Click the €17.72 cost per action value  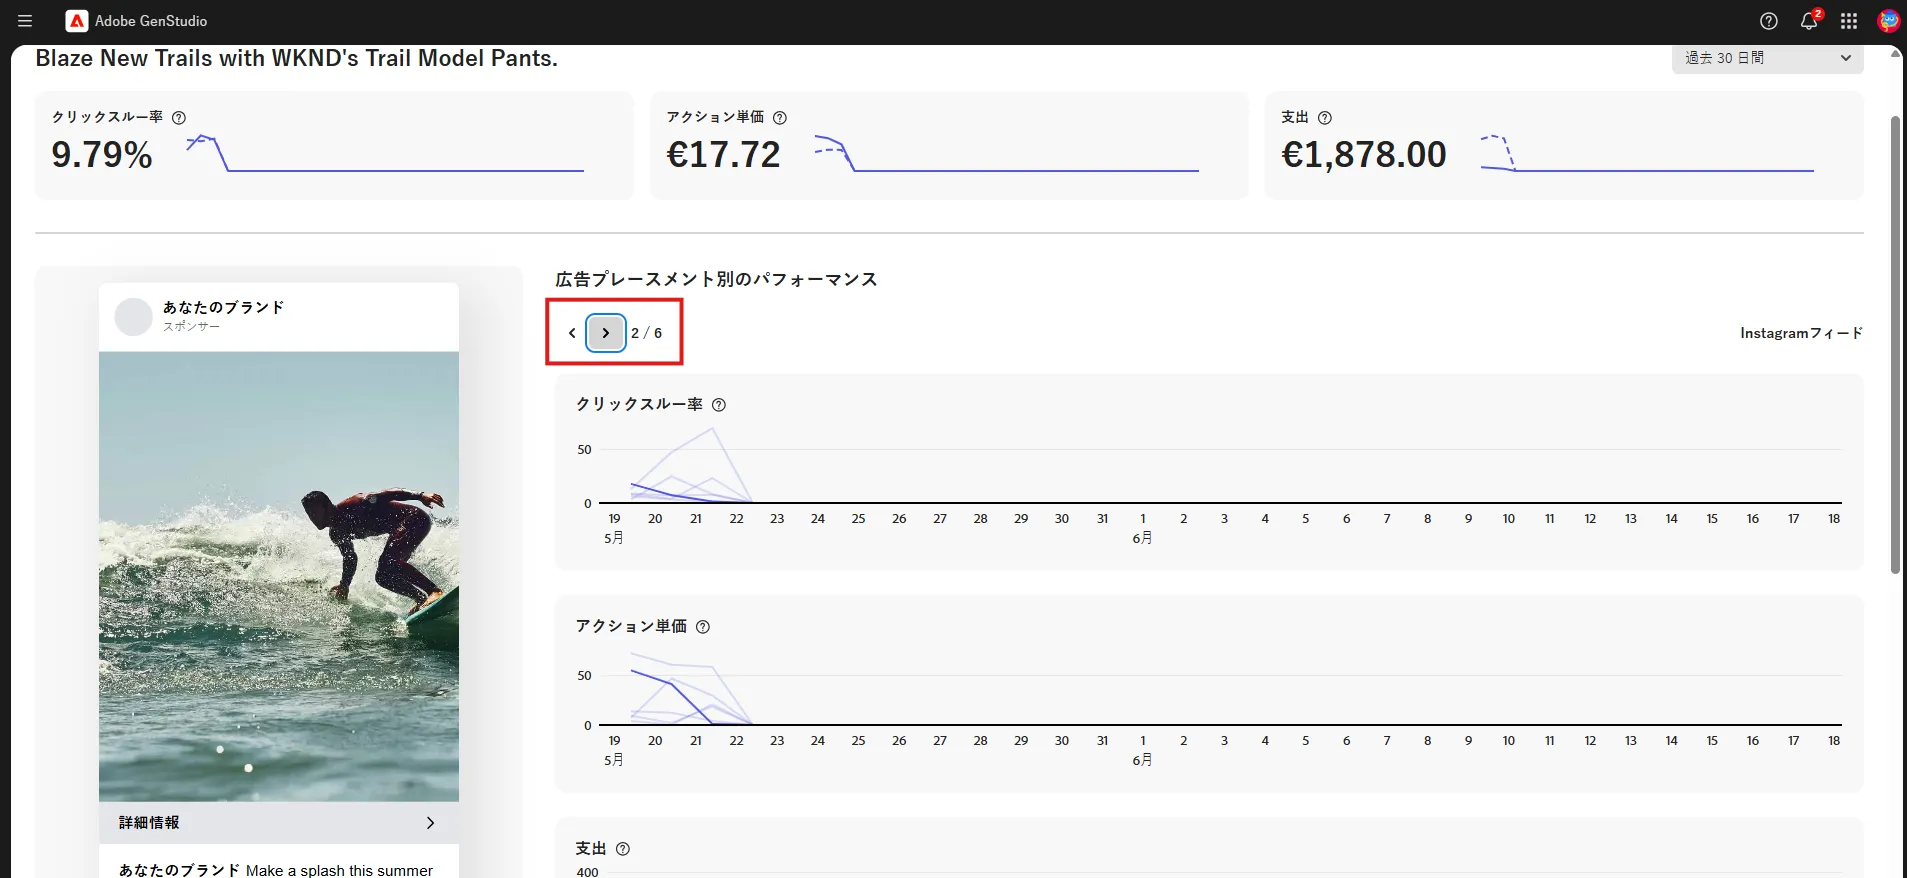click(x=723, y=155)
